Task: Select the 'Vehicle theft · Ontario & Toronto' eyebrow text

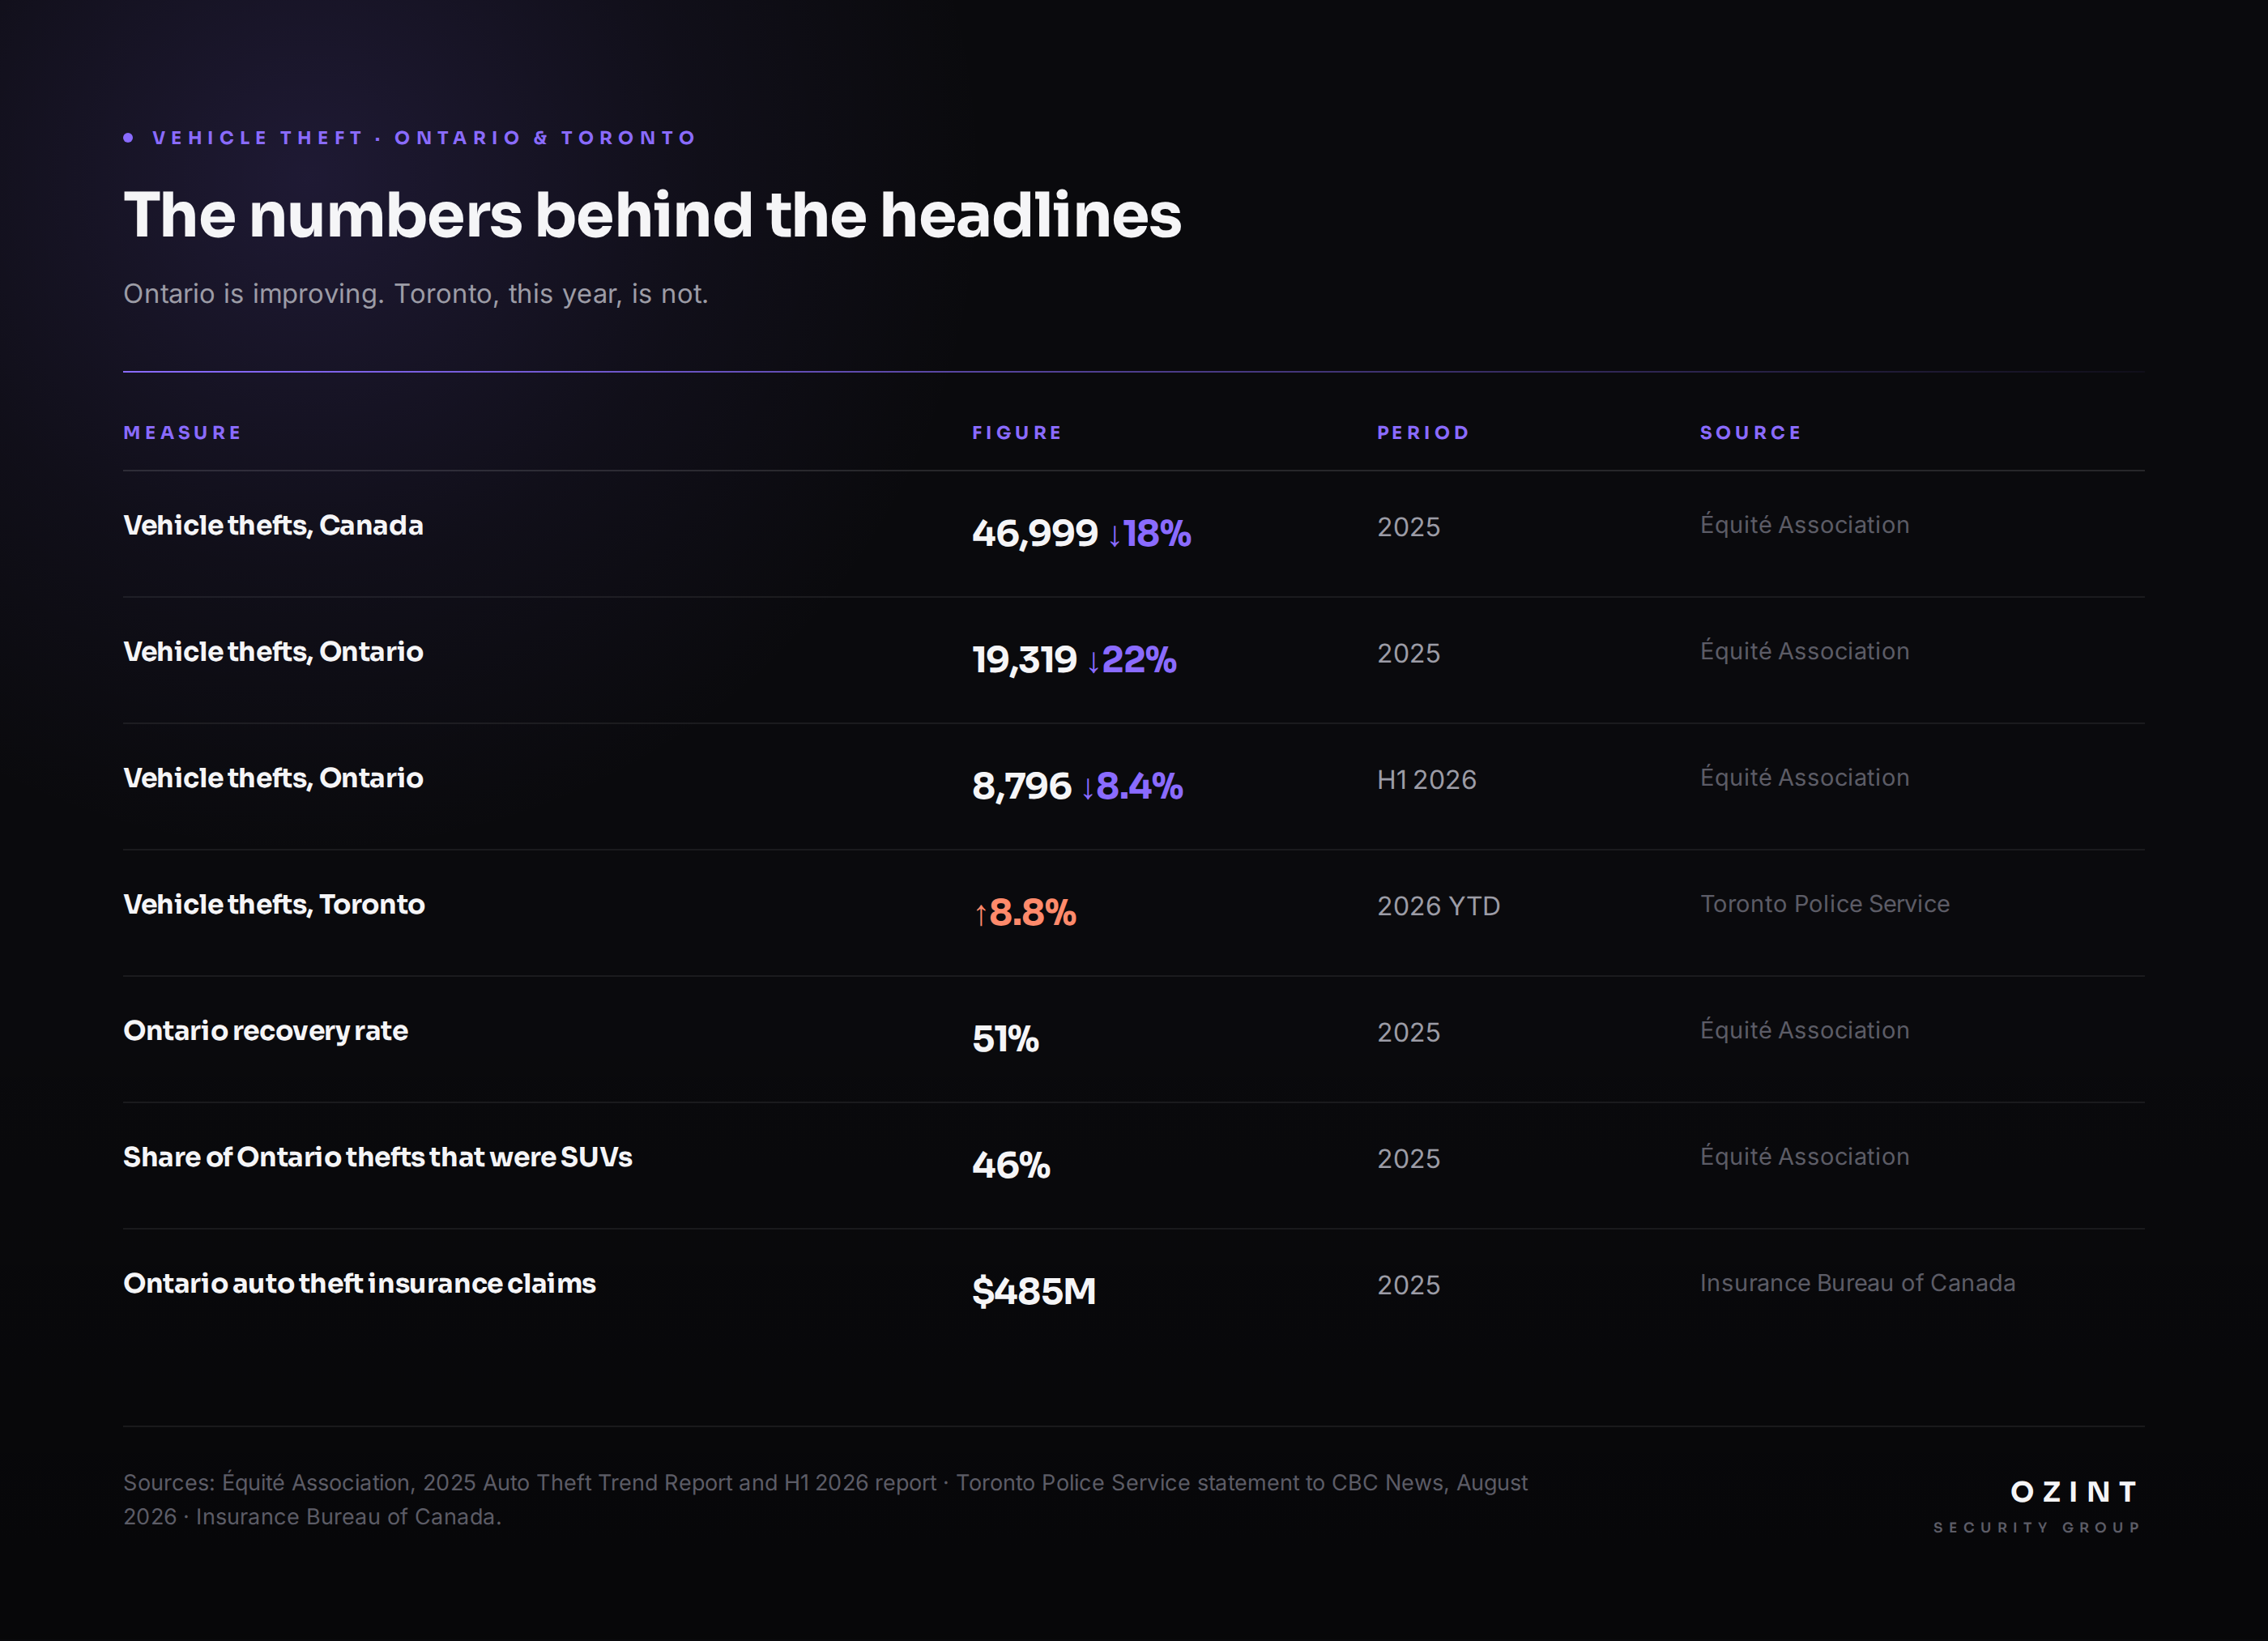Action: (424, 138)
